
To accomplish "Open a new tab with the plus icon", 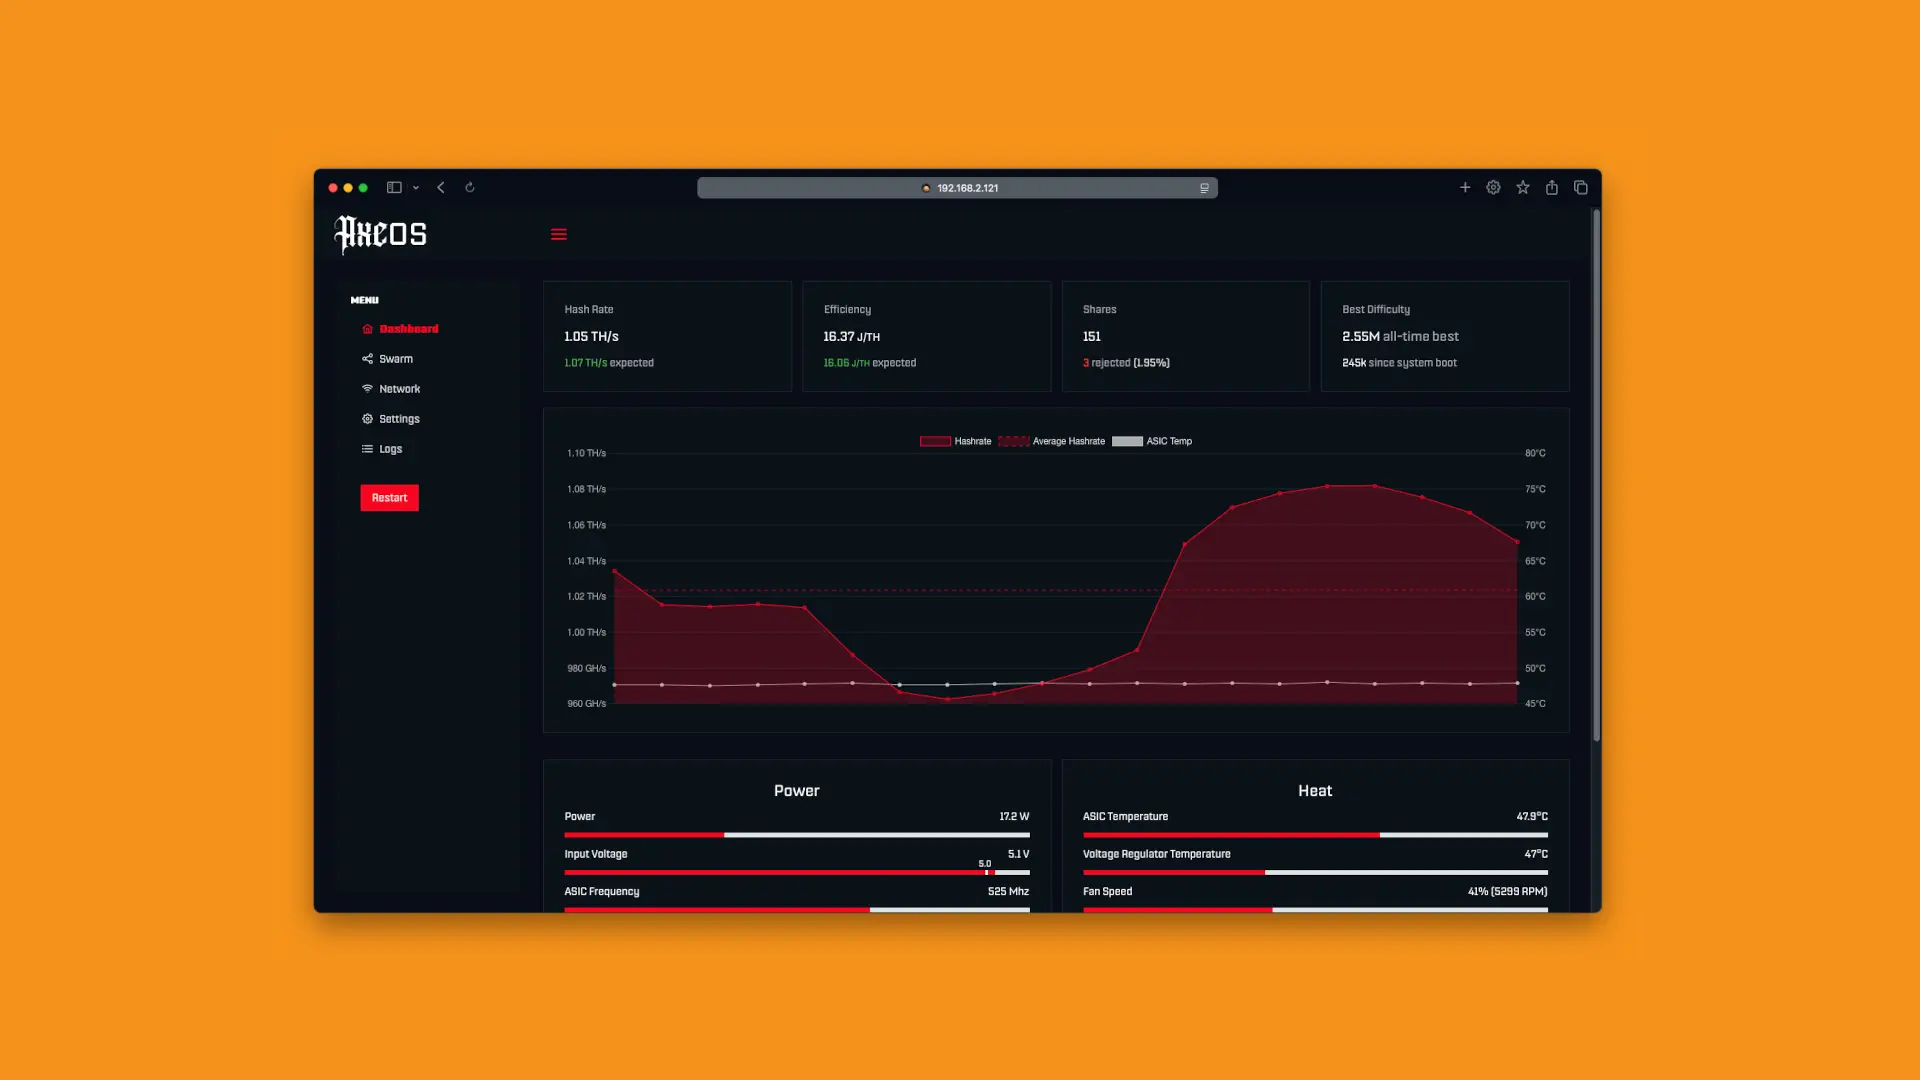I will [x=1465, y=187].
